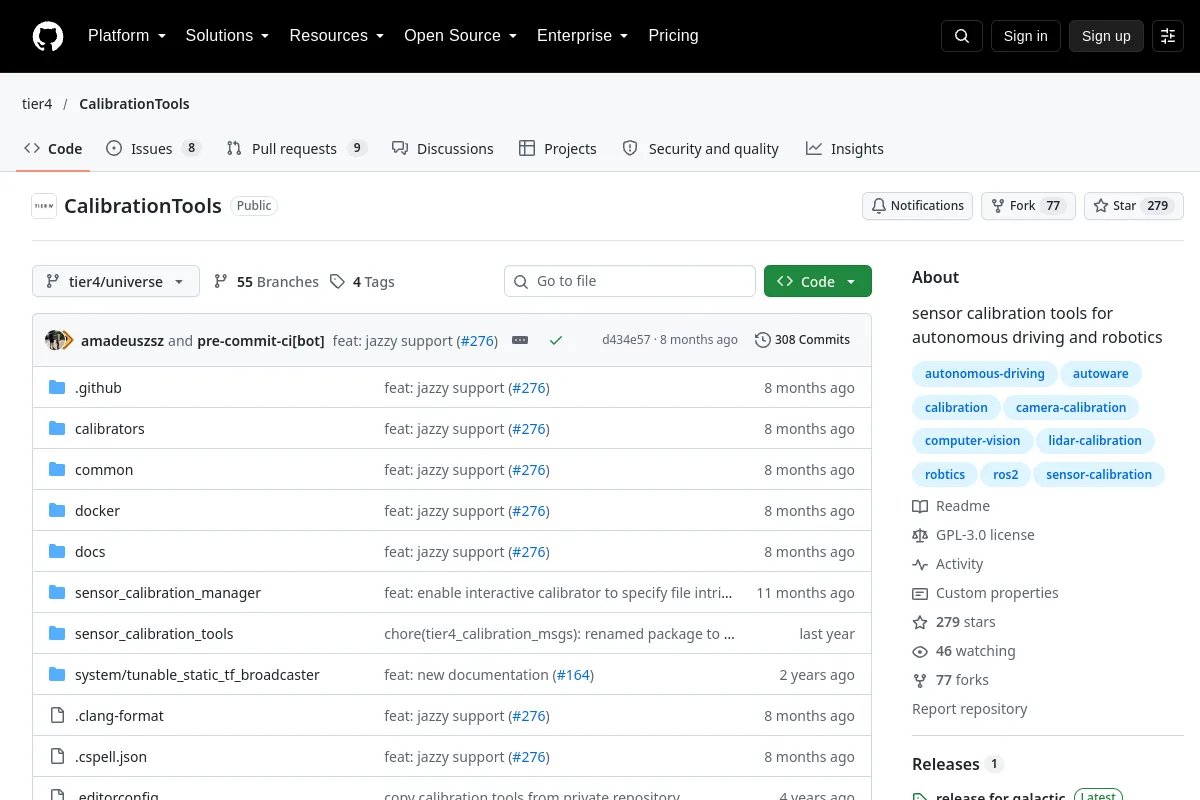
Task: Click the Activity pulse icon
Action: tap(920, 564)
